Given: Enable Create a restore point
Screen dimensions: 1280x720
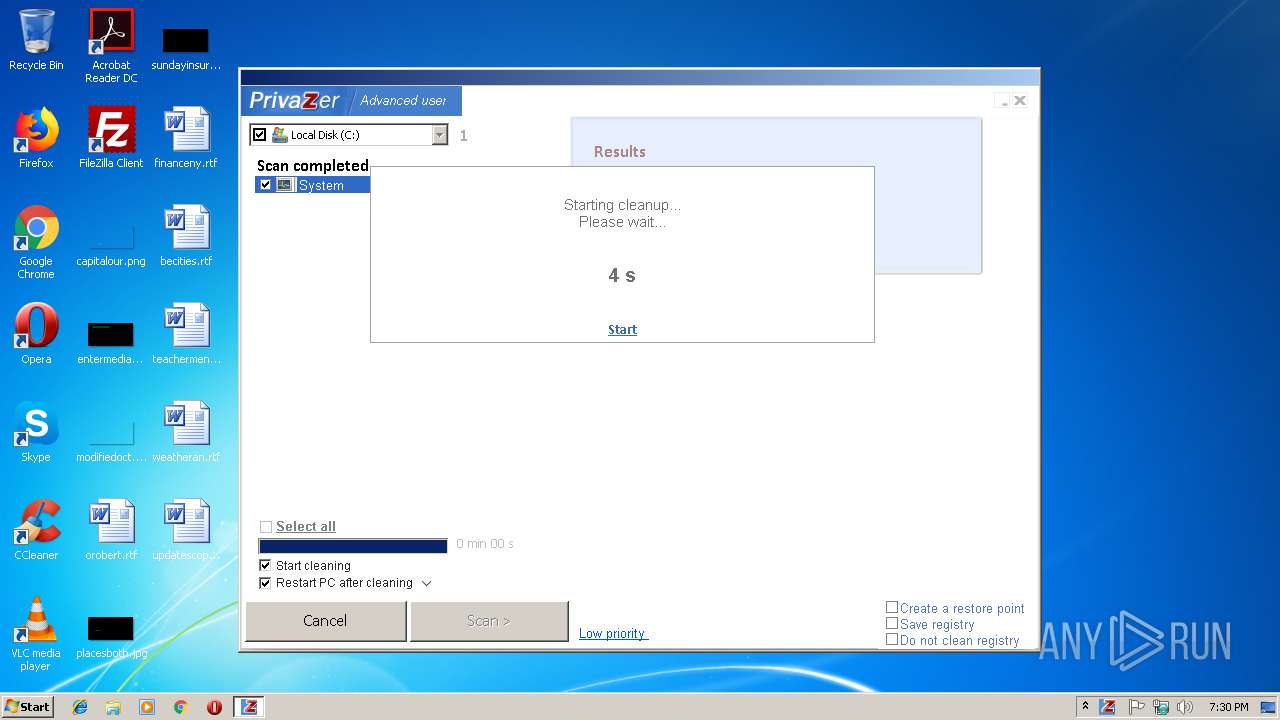Looking at the screenshot, I should click(x=892, y=607).
